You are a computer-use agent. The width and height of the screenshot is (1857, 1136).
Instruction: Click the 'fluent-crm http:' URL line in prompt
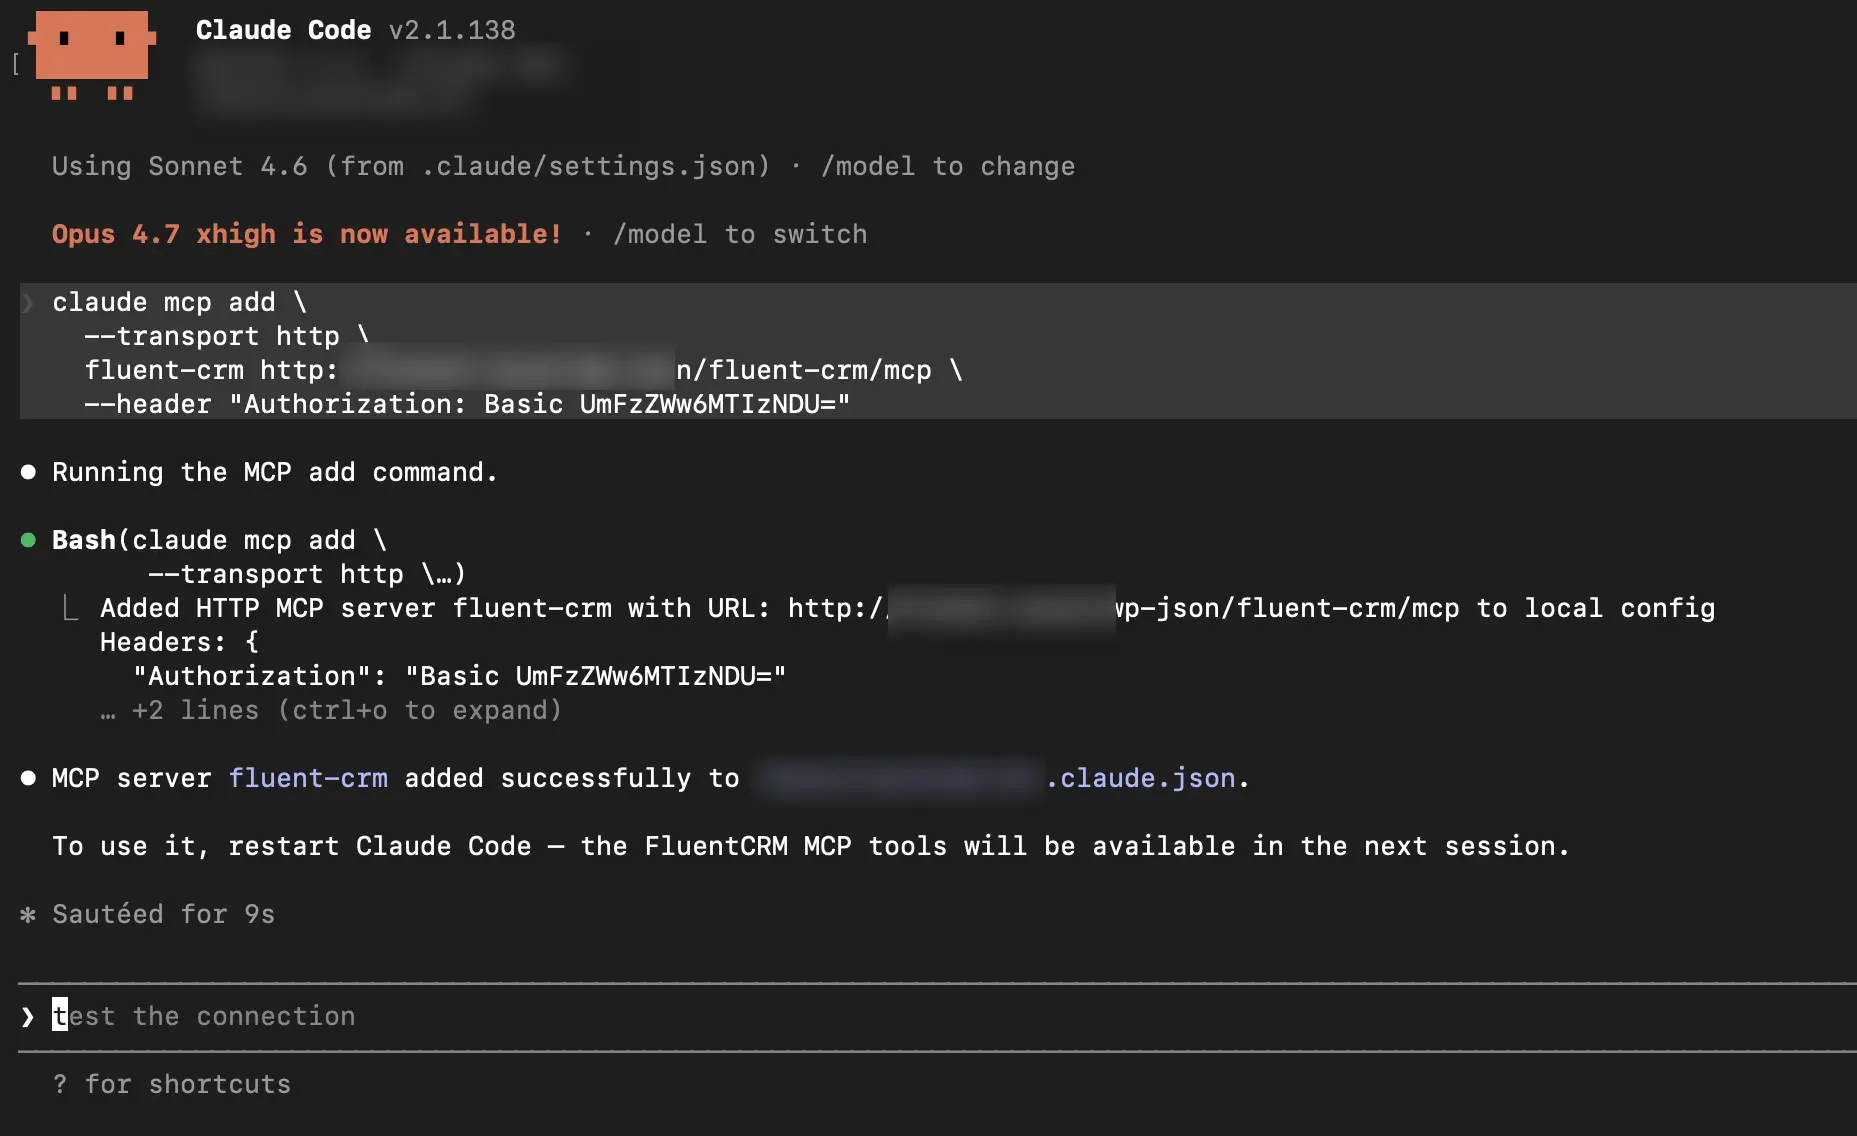(523, 370)
